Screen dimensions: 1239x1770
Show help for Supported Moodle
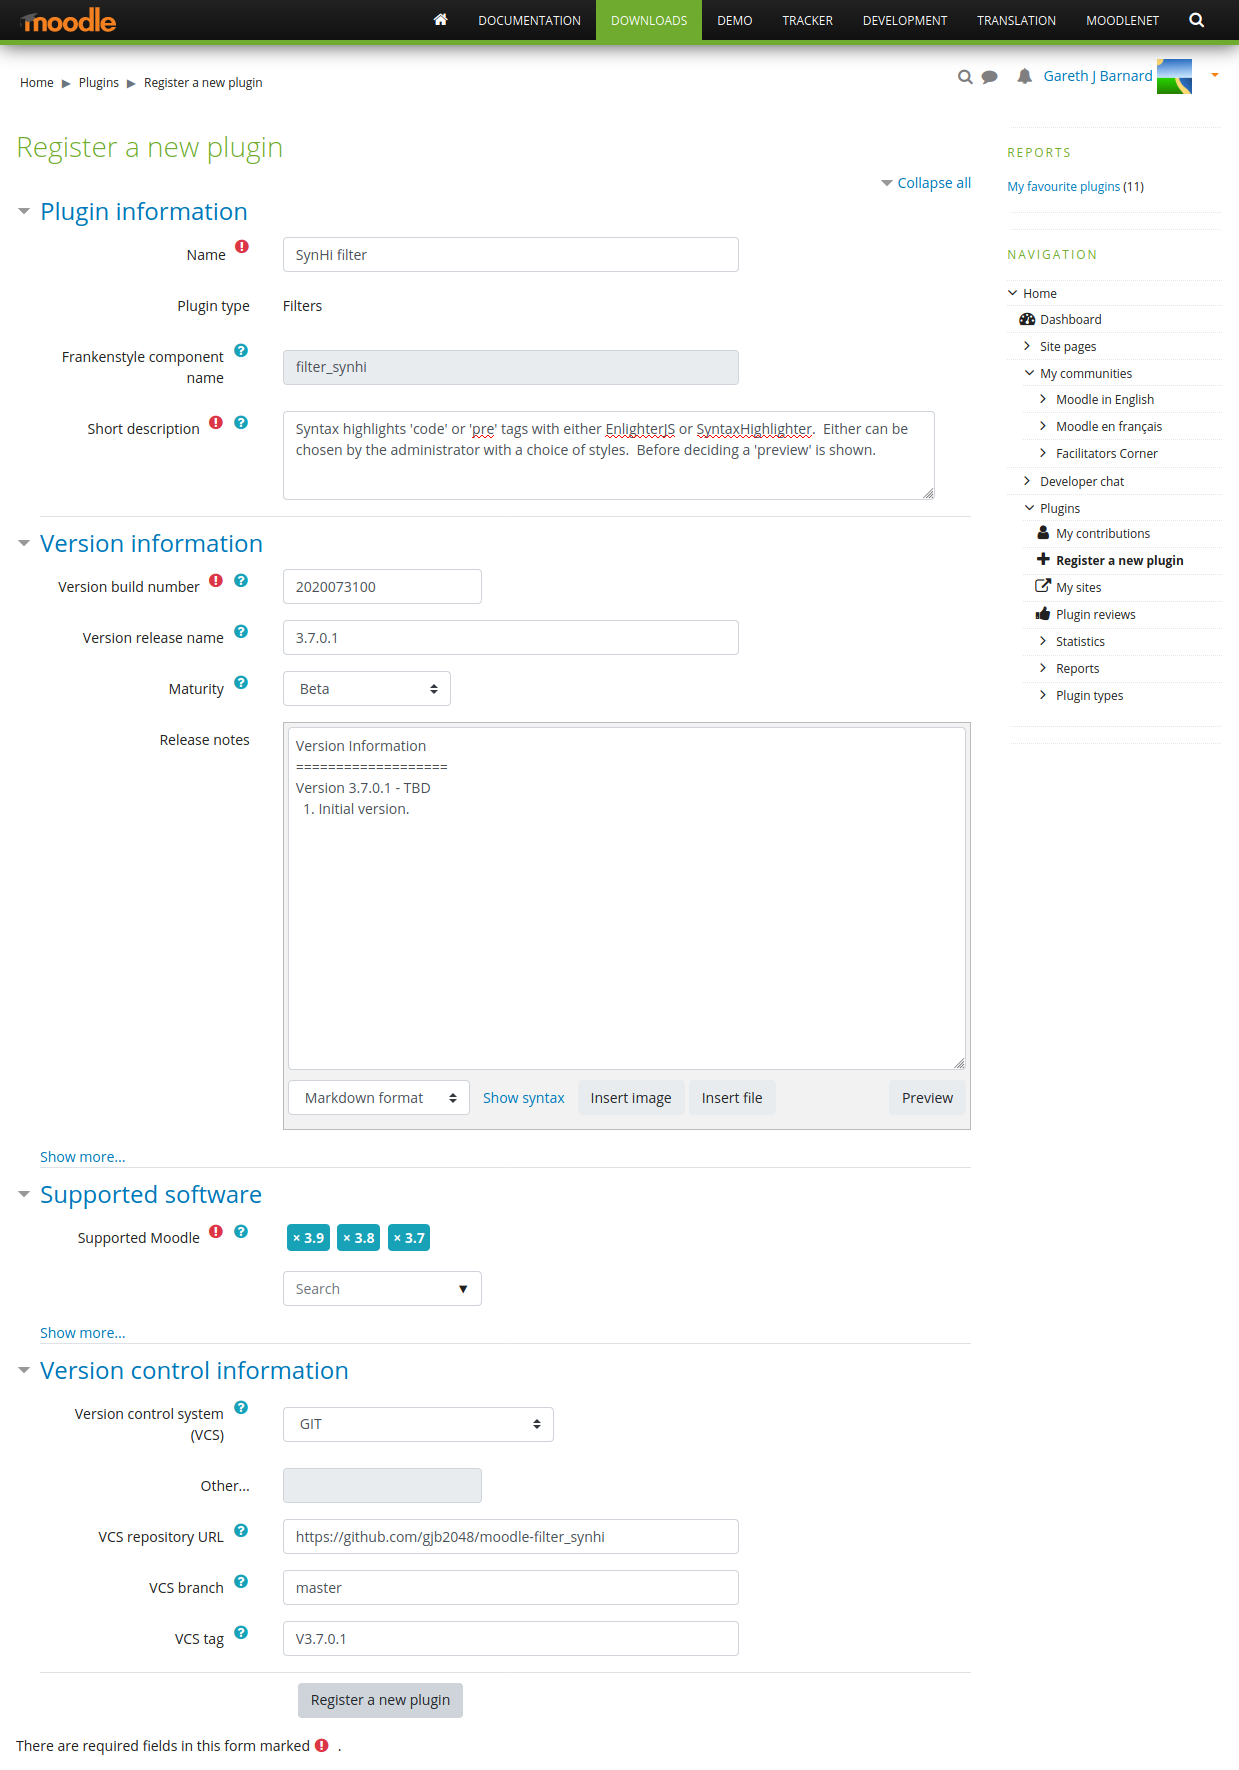coord(241,1232)
